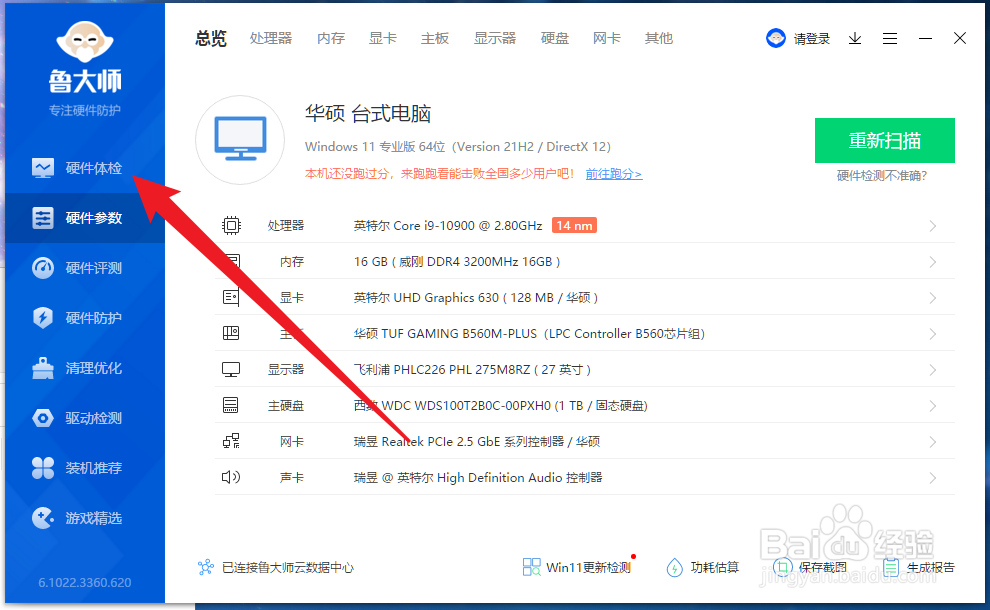The width and height of the screenshot is (990, 610).
Task: Click the 显卡 graphics card icon
Action: [x=231, y=297]
